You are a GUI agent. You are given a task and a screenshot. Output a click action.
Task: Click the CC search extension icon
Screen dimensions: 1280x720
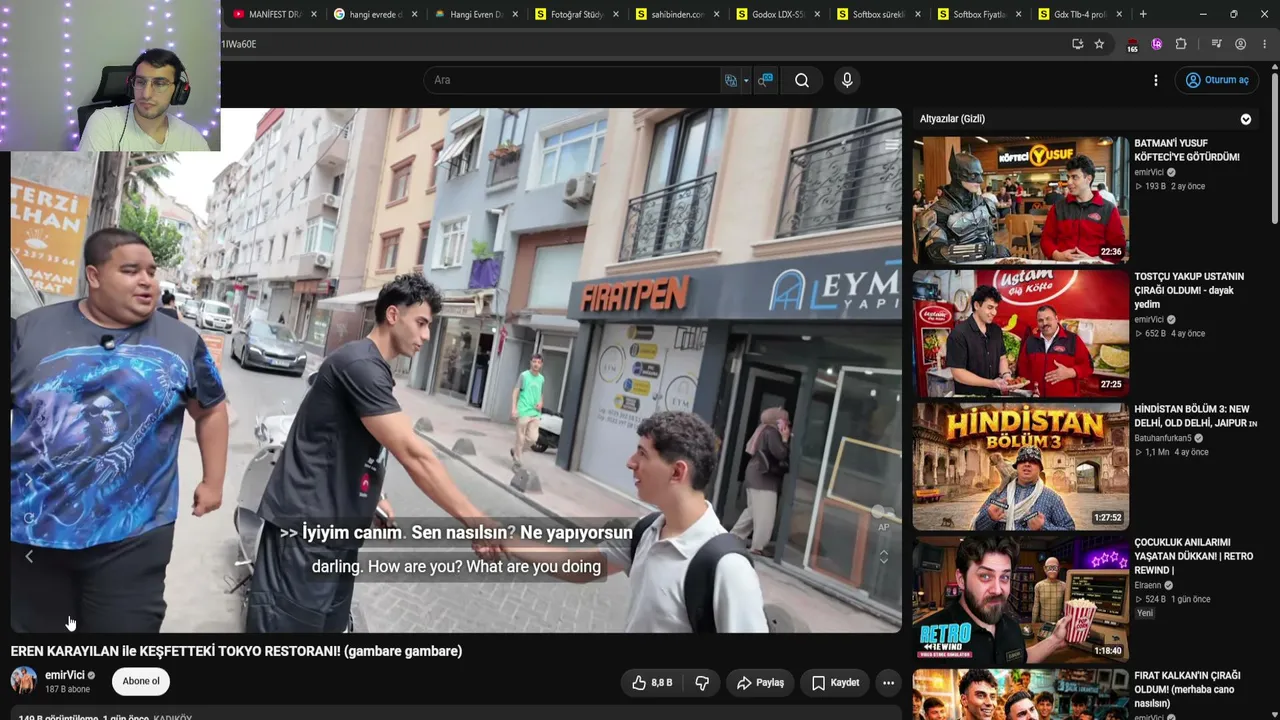[765, 80]
